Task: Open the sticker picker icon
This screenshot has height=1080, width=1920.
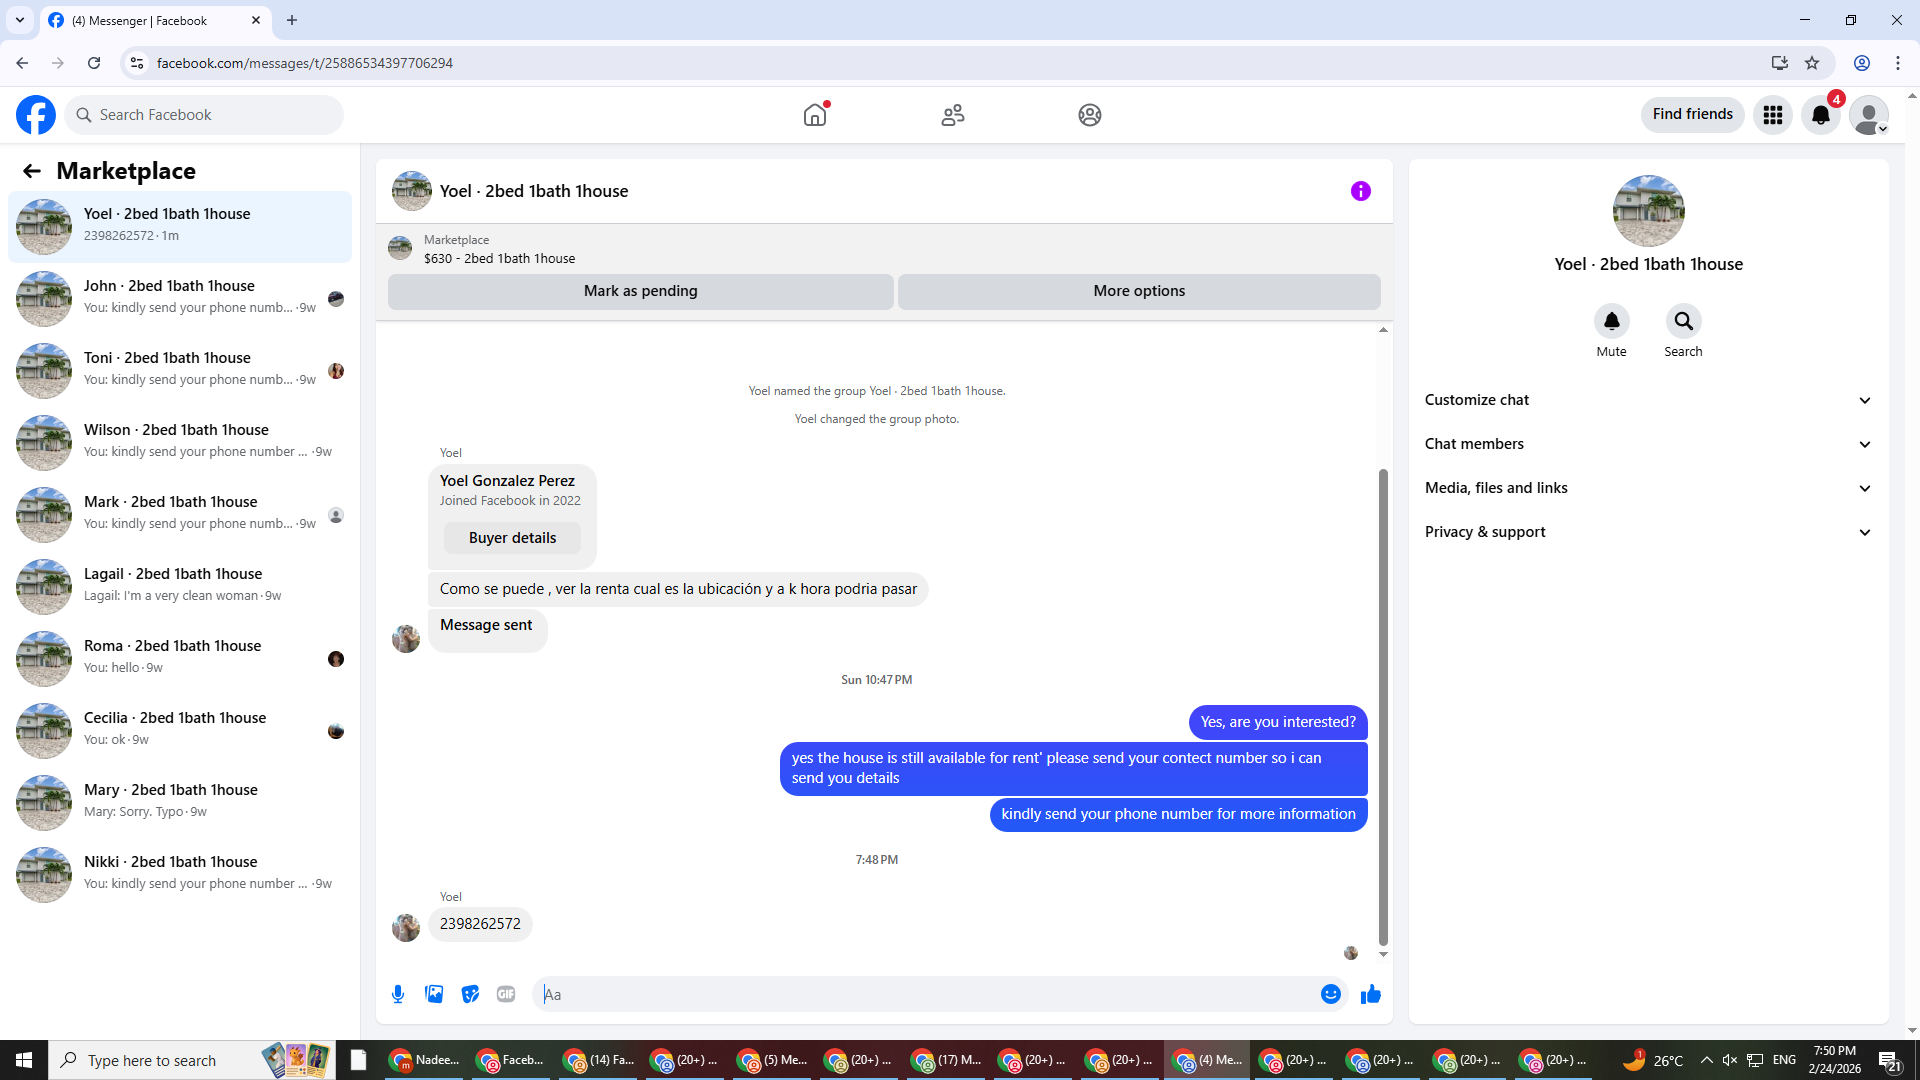Action: click(x=470, y=994)
